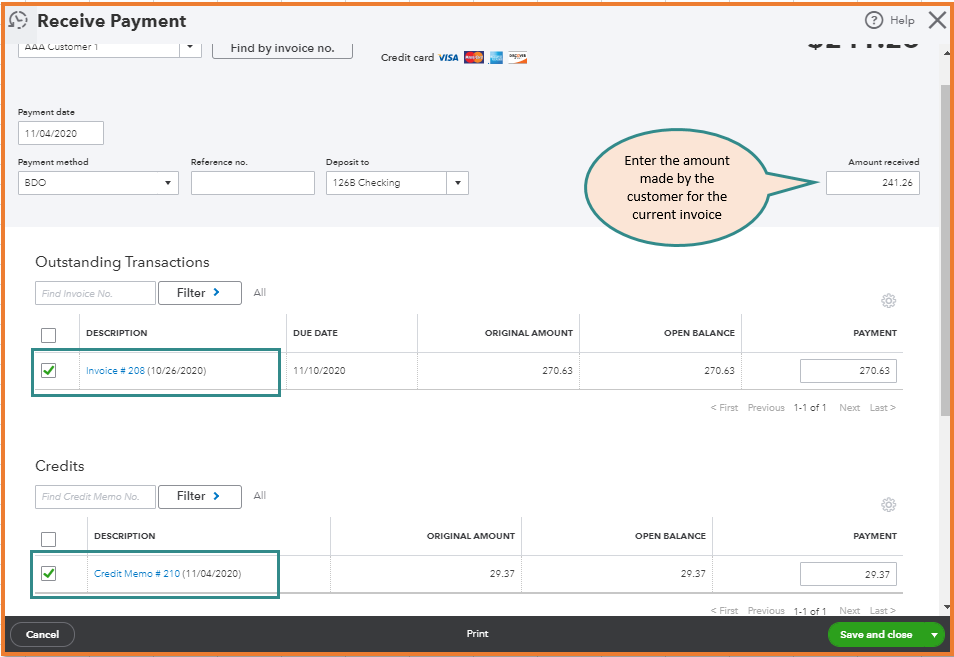Close the Receive Payment window
The image size is (954, 657).
(x=938, y=20)
